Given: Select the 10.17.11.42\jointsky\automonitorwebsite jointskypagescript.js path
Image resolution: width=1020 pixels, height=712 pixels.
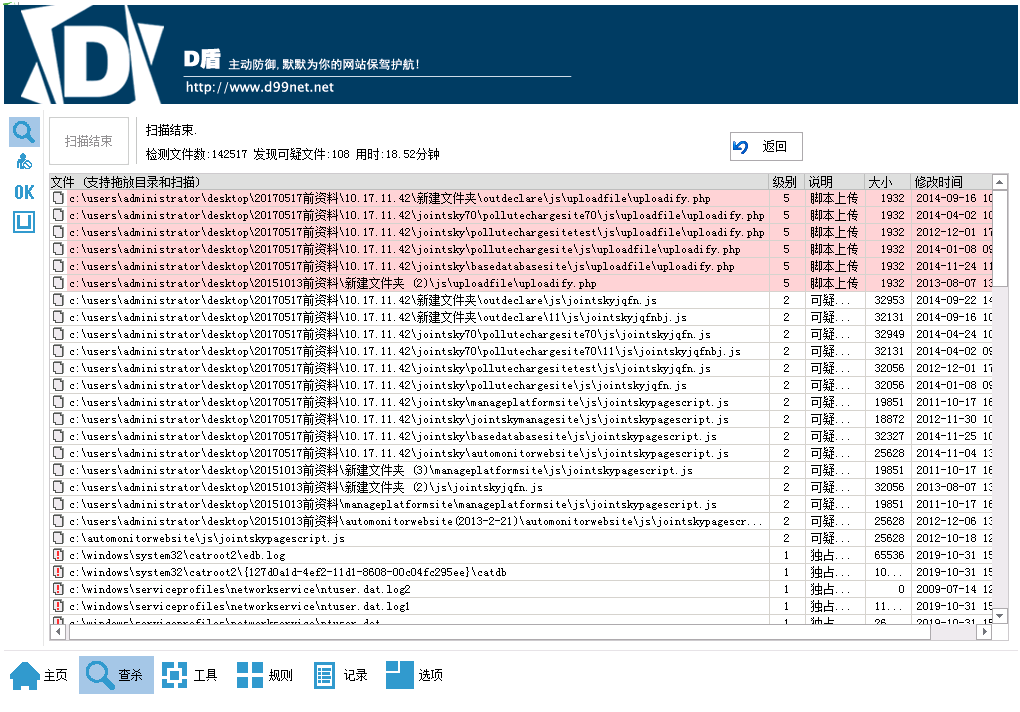Looking at the screenshot, I should click(x=399, y=453).
